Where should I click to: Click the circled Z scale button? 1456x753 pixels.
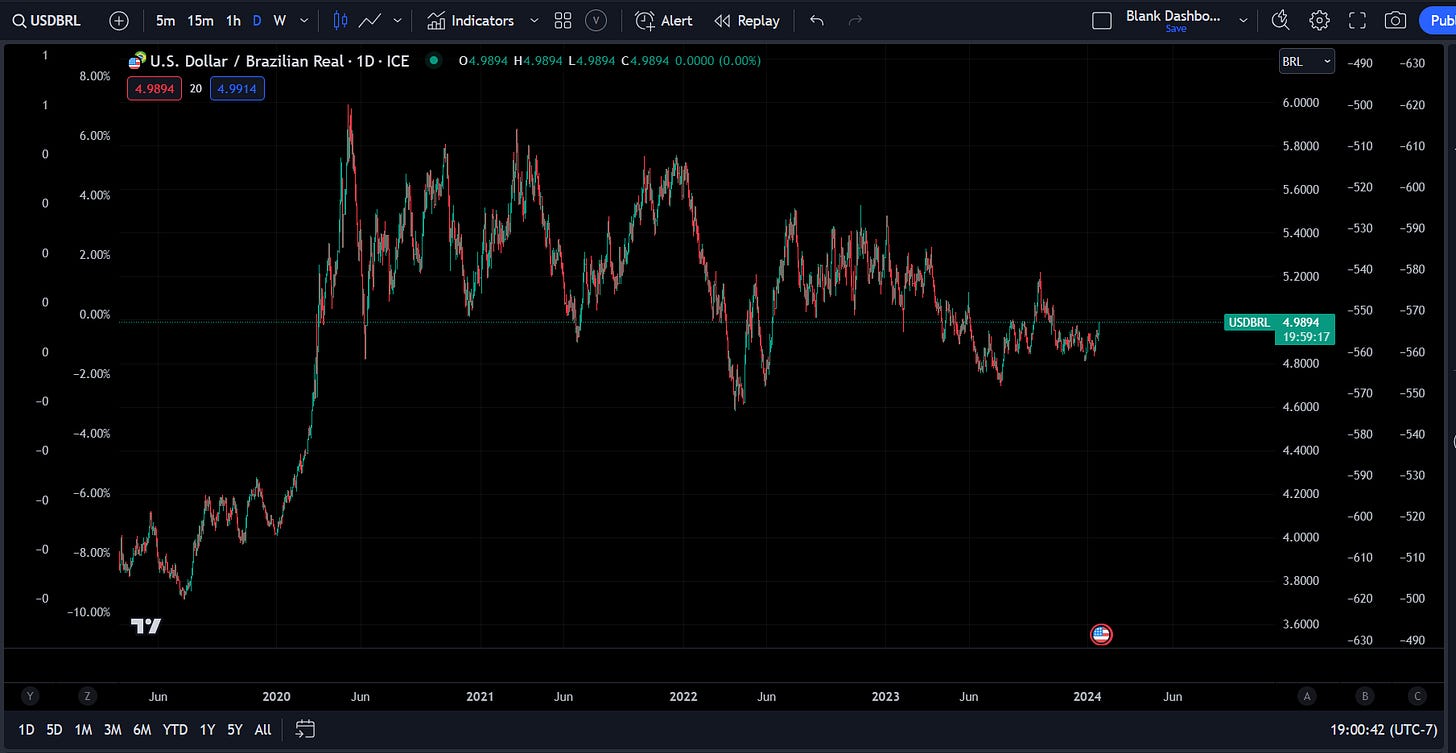click(88, 696)
